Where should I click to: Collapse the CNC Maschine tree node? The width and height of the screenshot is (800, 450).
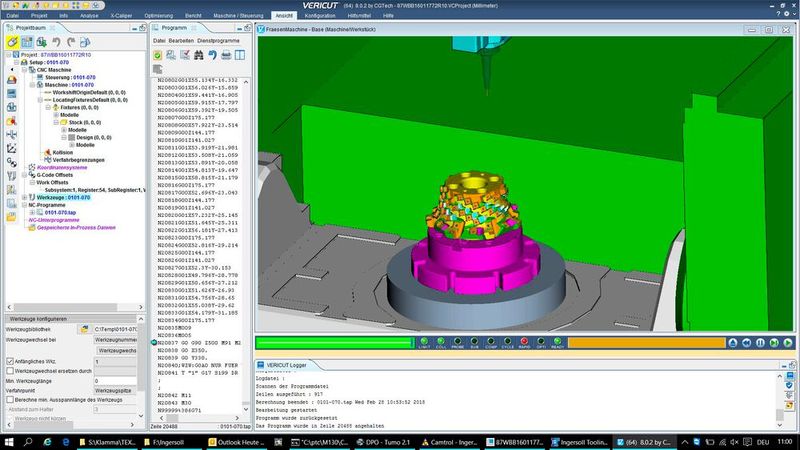pyautogui.click(x=24, y=70)
